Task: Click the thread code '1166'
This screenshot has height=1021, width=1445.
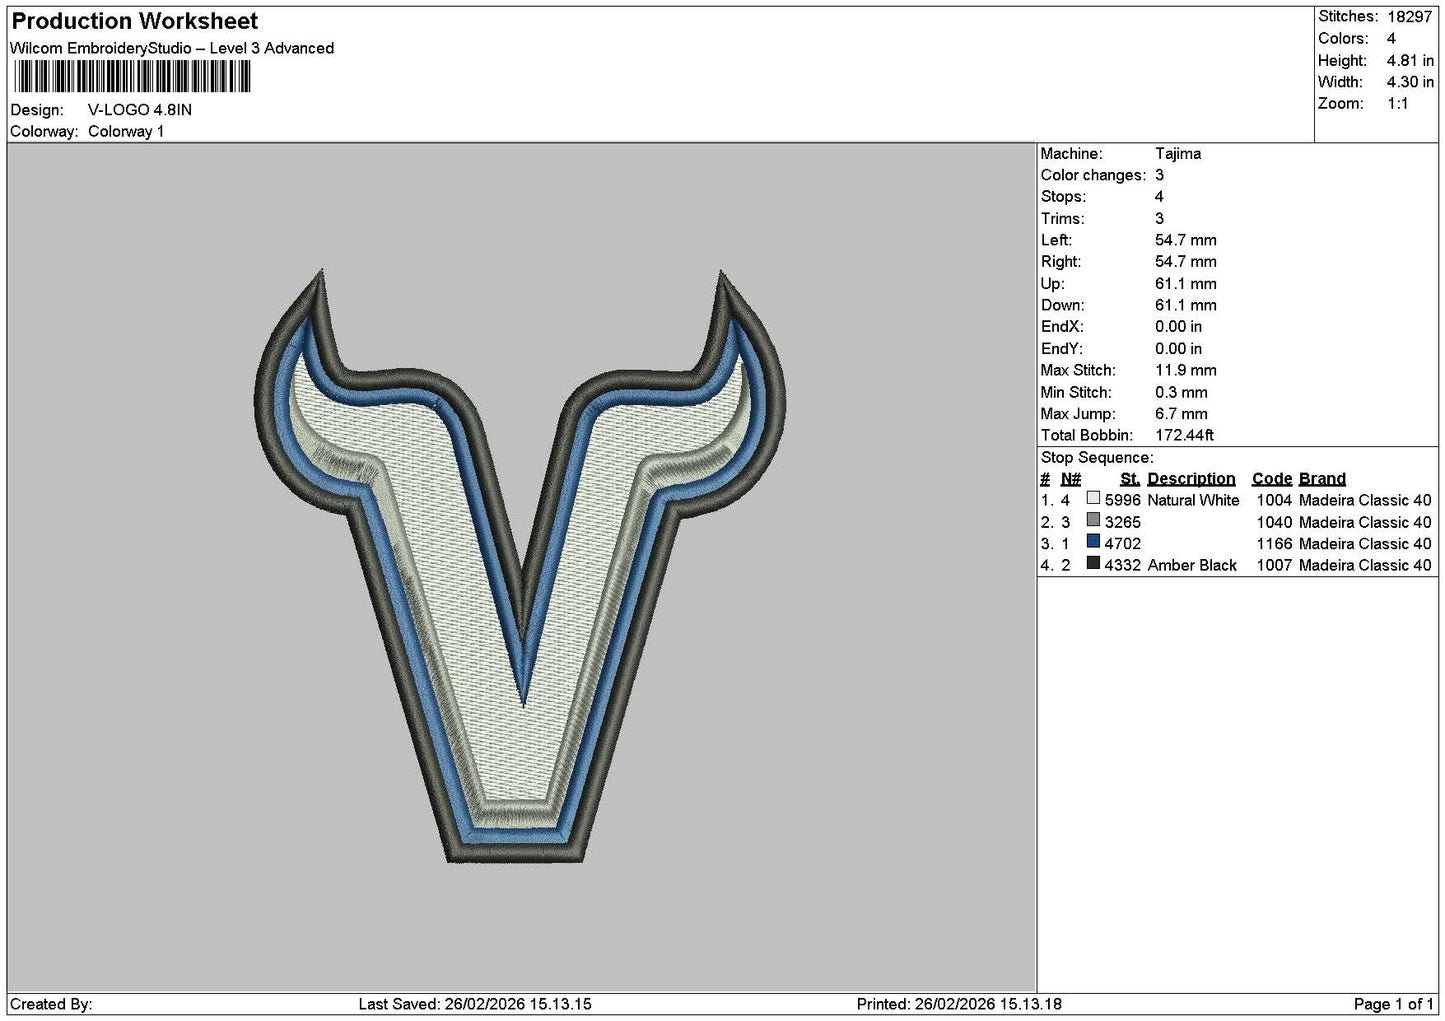Action: pyautogui.click(x=1274, y=544)
